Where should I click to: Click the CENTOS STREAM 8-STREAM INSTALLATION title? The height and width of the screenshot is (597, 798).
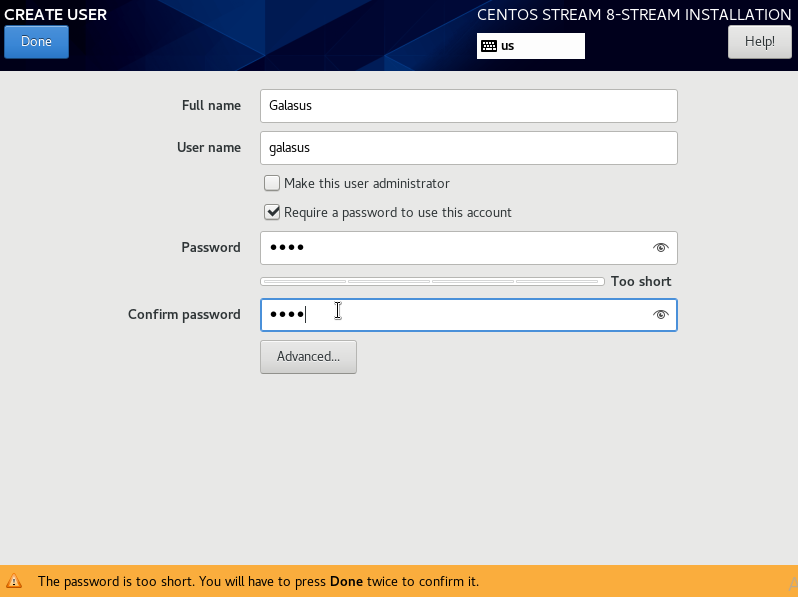[x=634, y=15]
